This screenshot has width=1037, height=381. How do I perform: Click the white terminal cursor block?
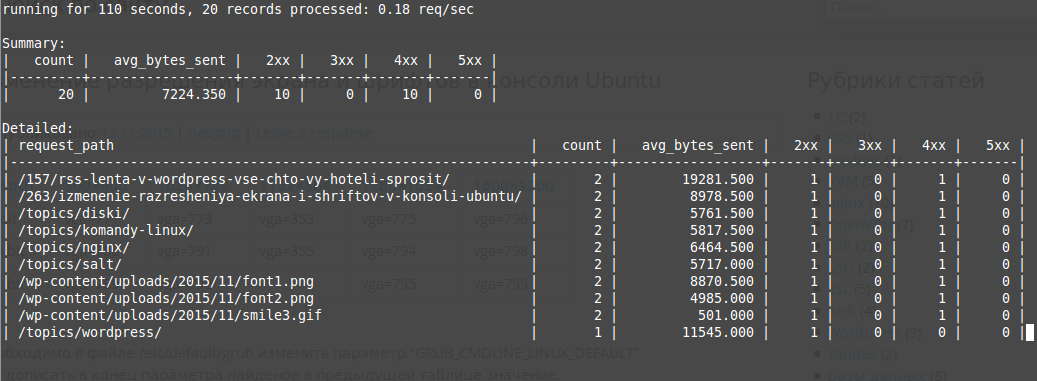click(x=1029, y=333)
